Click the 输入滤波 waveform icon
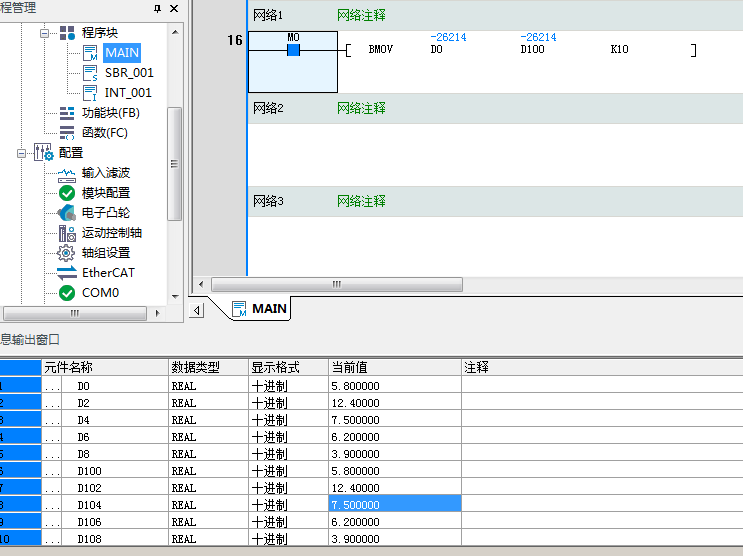This screenshot has width=743, height=556. click(67, 173)
